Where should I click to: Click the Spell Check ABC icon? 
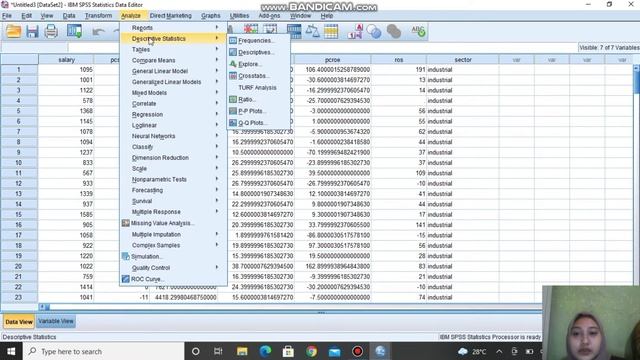click(418, 31)
